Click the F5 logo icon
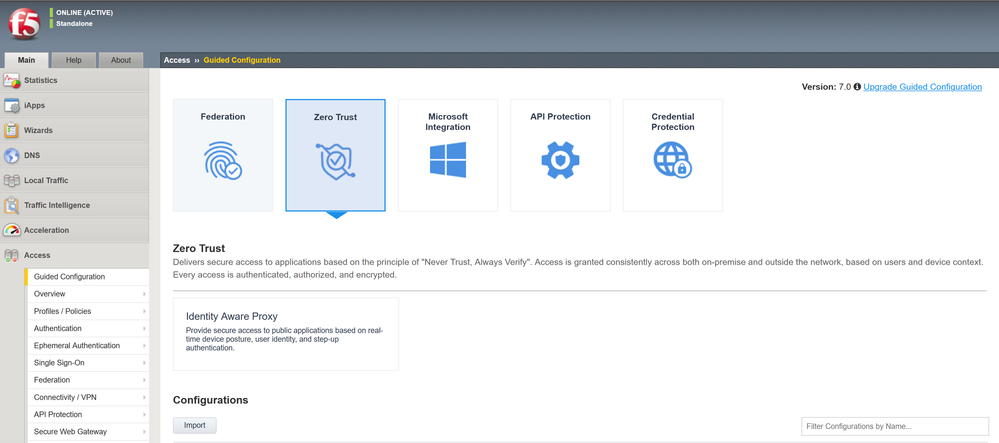Image resolution: width=999 pixels, height=443 pixels. tap(24, 24)
